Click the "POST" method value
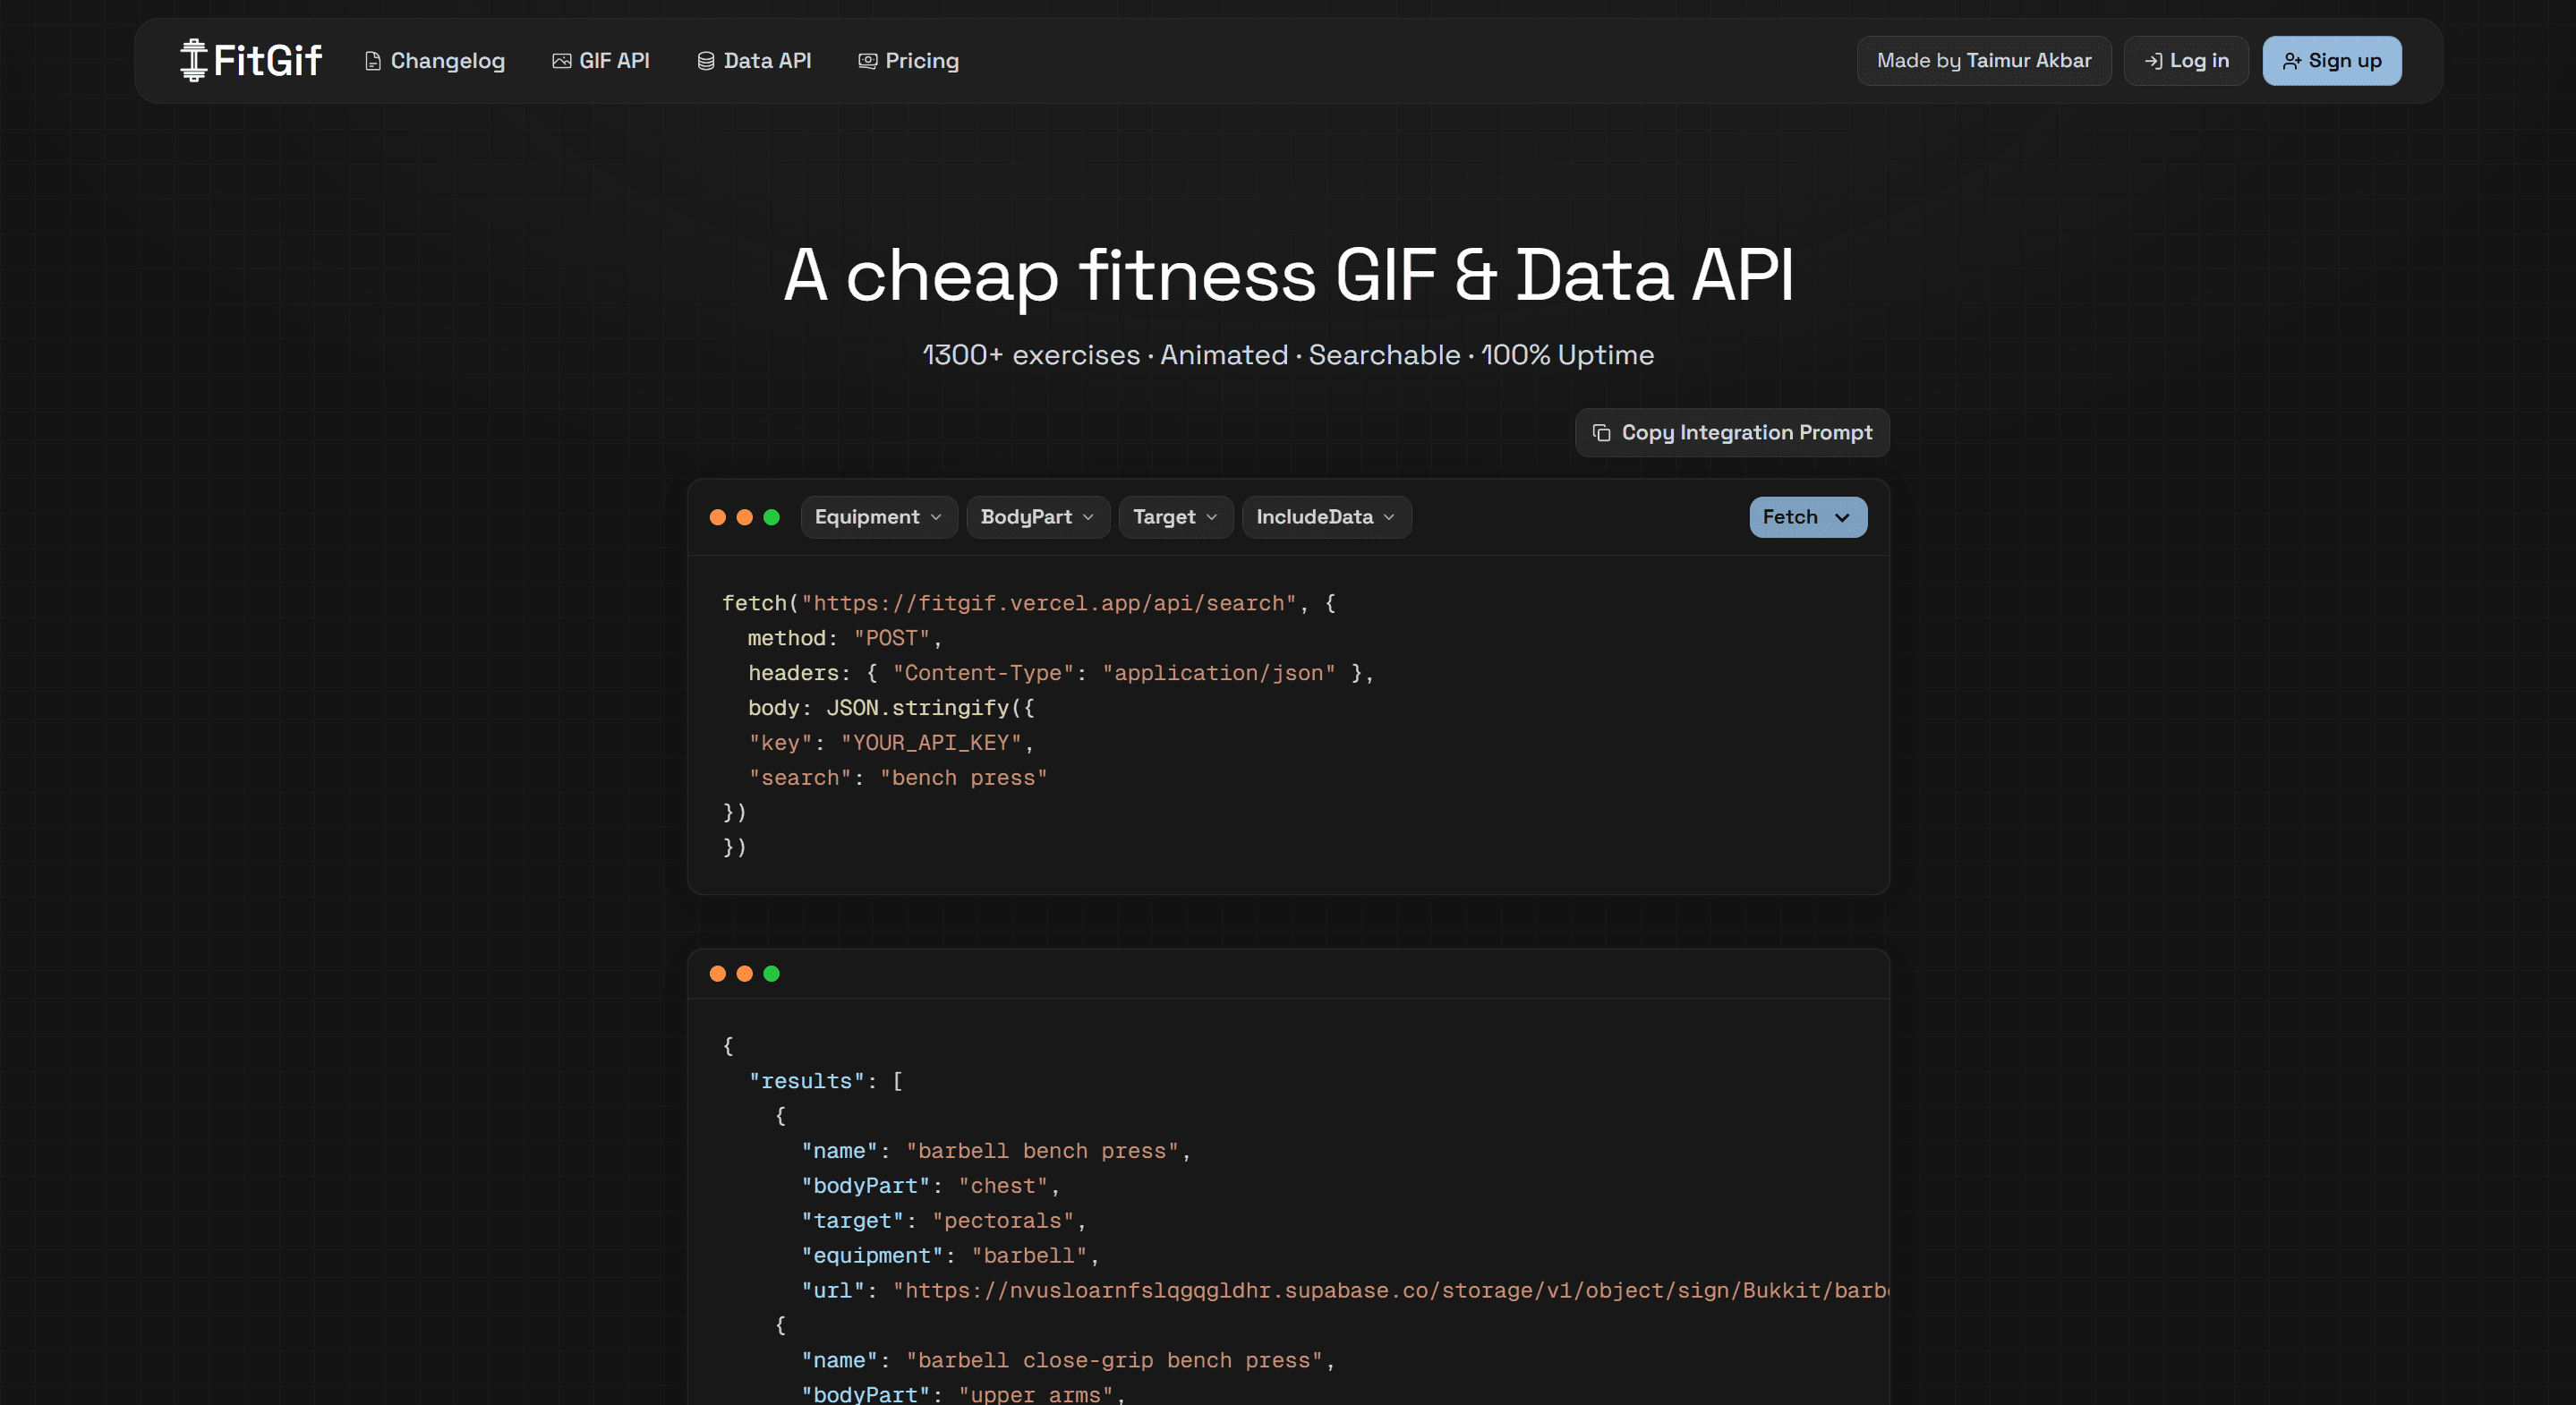 pos(891,638)
